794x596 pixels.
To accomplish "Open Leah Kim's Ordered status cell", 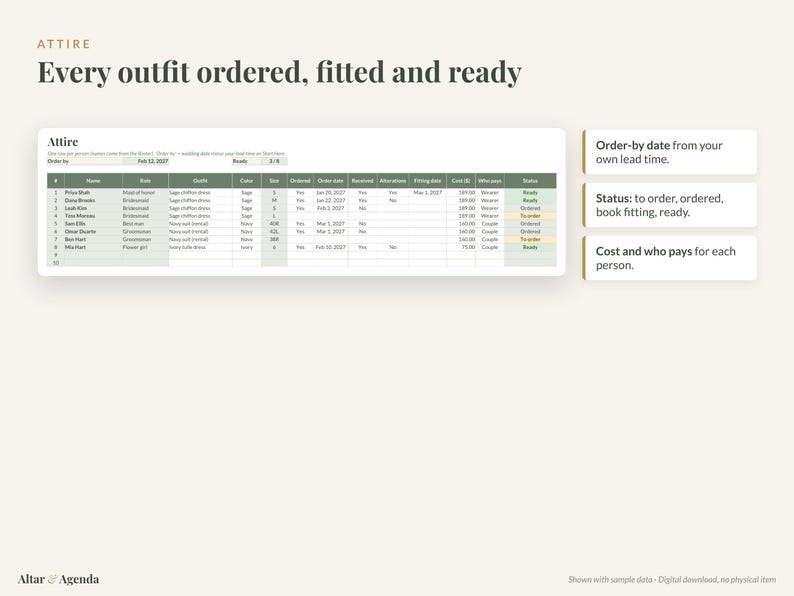I will (x=530, y=208).
